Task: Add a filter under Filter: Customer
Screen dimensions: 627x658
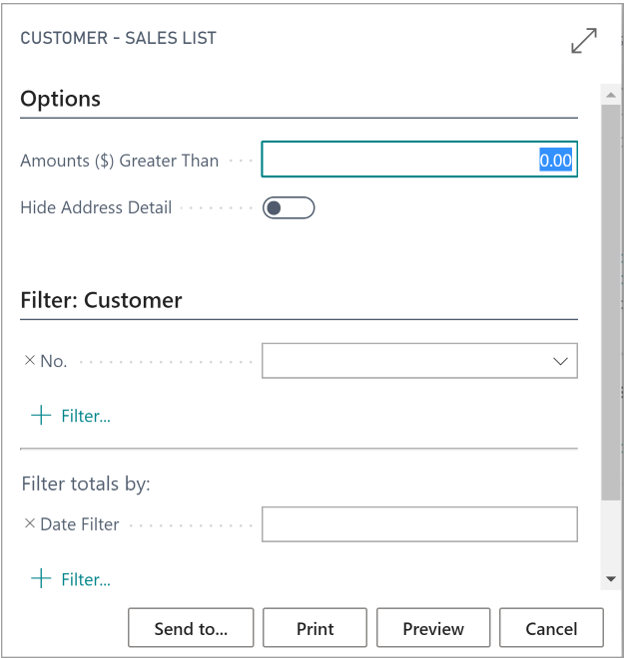Action: (71, 415)
